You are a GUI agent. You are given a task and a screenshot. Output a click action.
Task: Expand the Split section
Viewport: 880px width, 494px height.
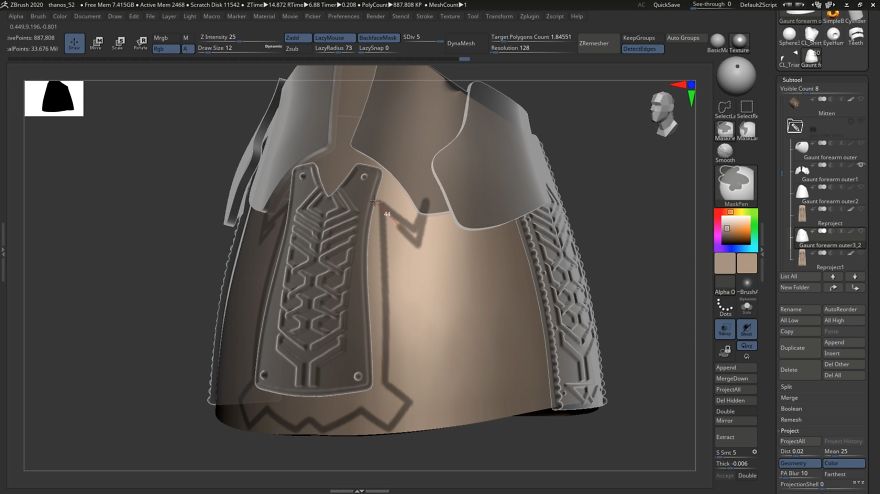pyautogui.click(x=786, y=387)
